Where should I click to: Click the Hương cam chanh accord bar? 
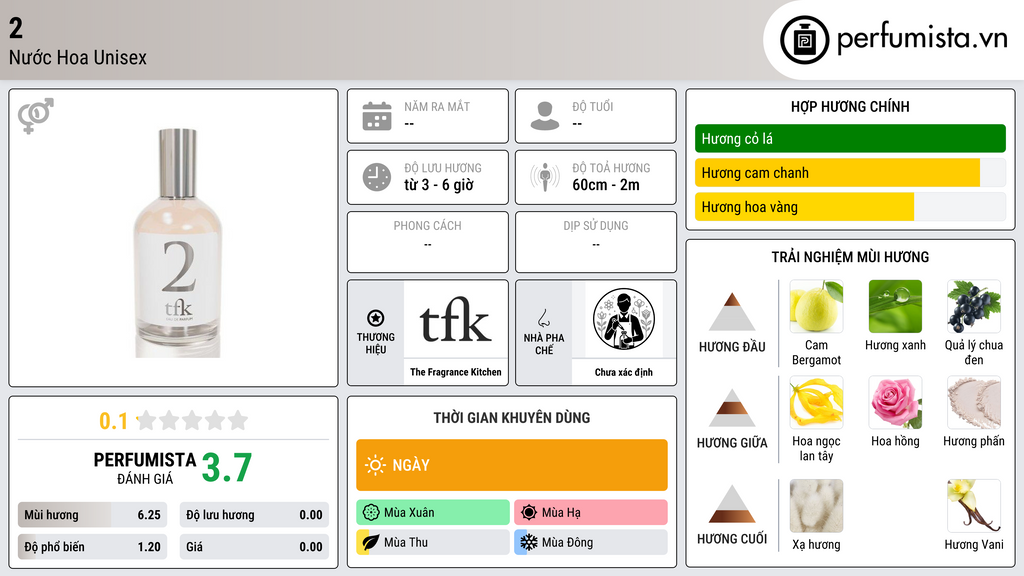(x=850, y=172)
